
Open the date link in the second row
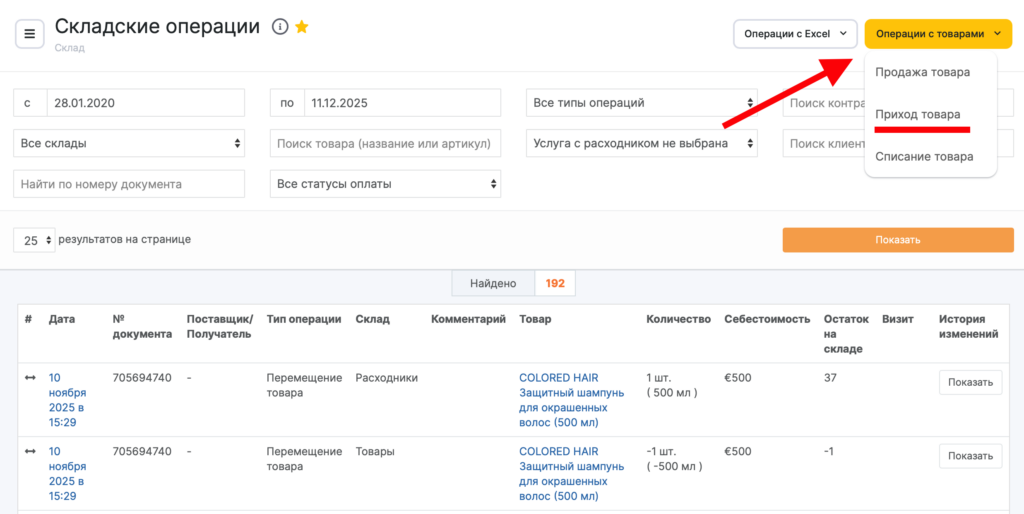coord(68,473)
